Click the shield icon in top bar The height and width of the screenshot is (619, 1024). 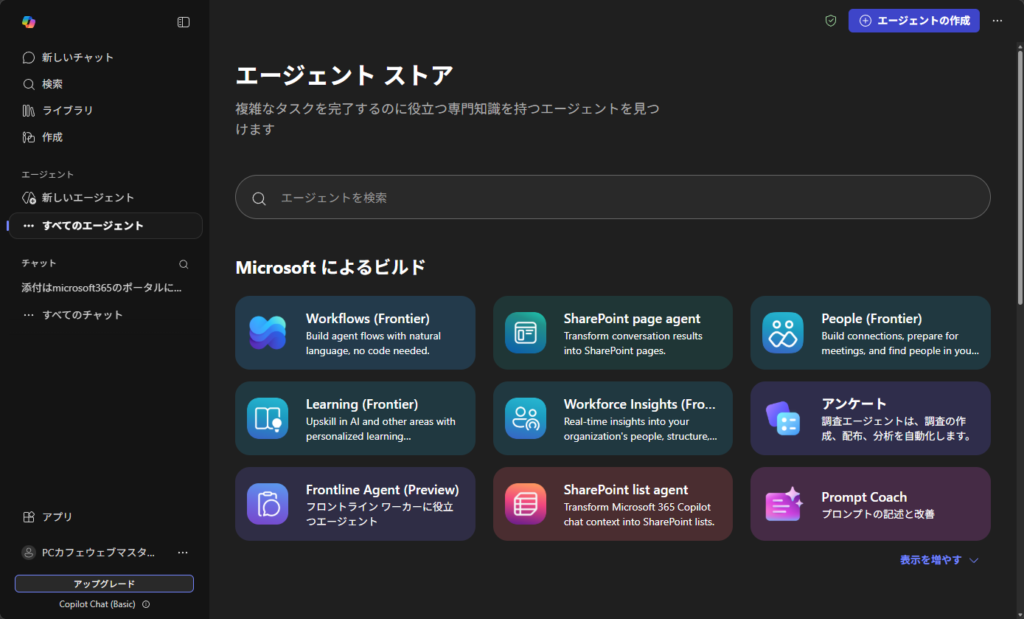(830, 21)
